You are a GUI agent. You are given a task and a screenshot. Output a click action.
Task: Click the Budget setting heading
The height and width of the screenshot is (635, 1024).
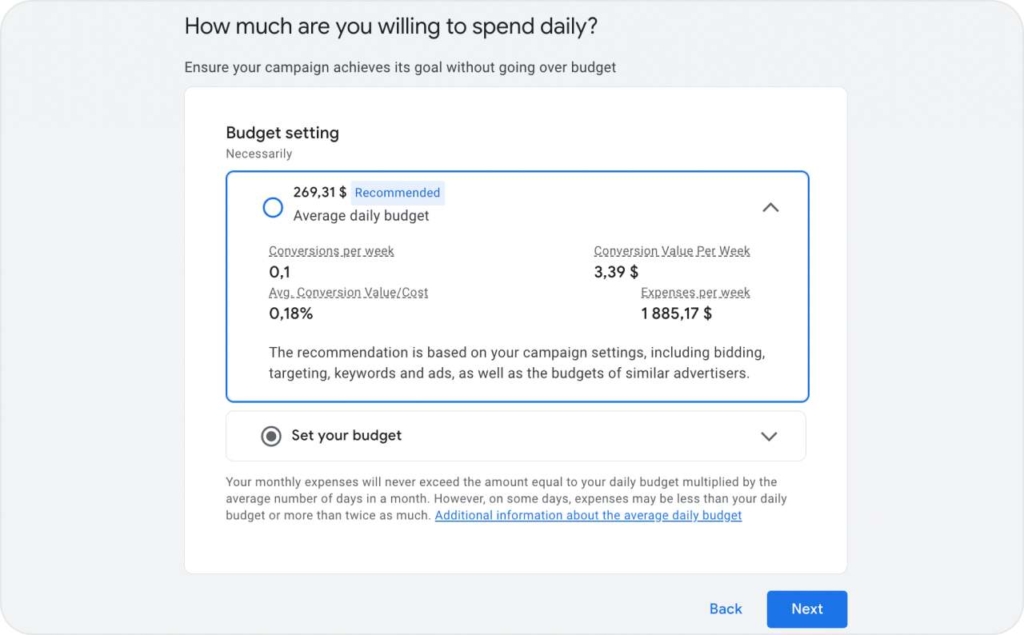coord(282,132)
